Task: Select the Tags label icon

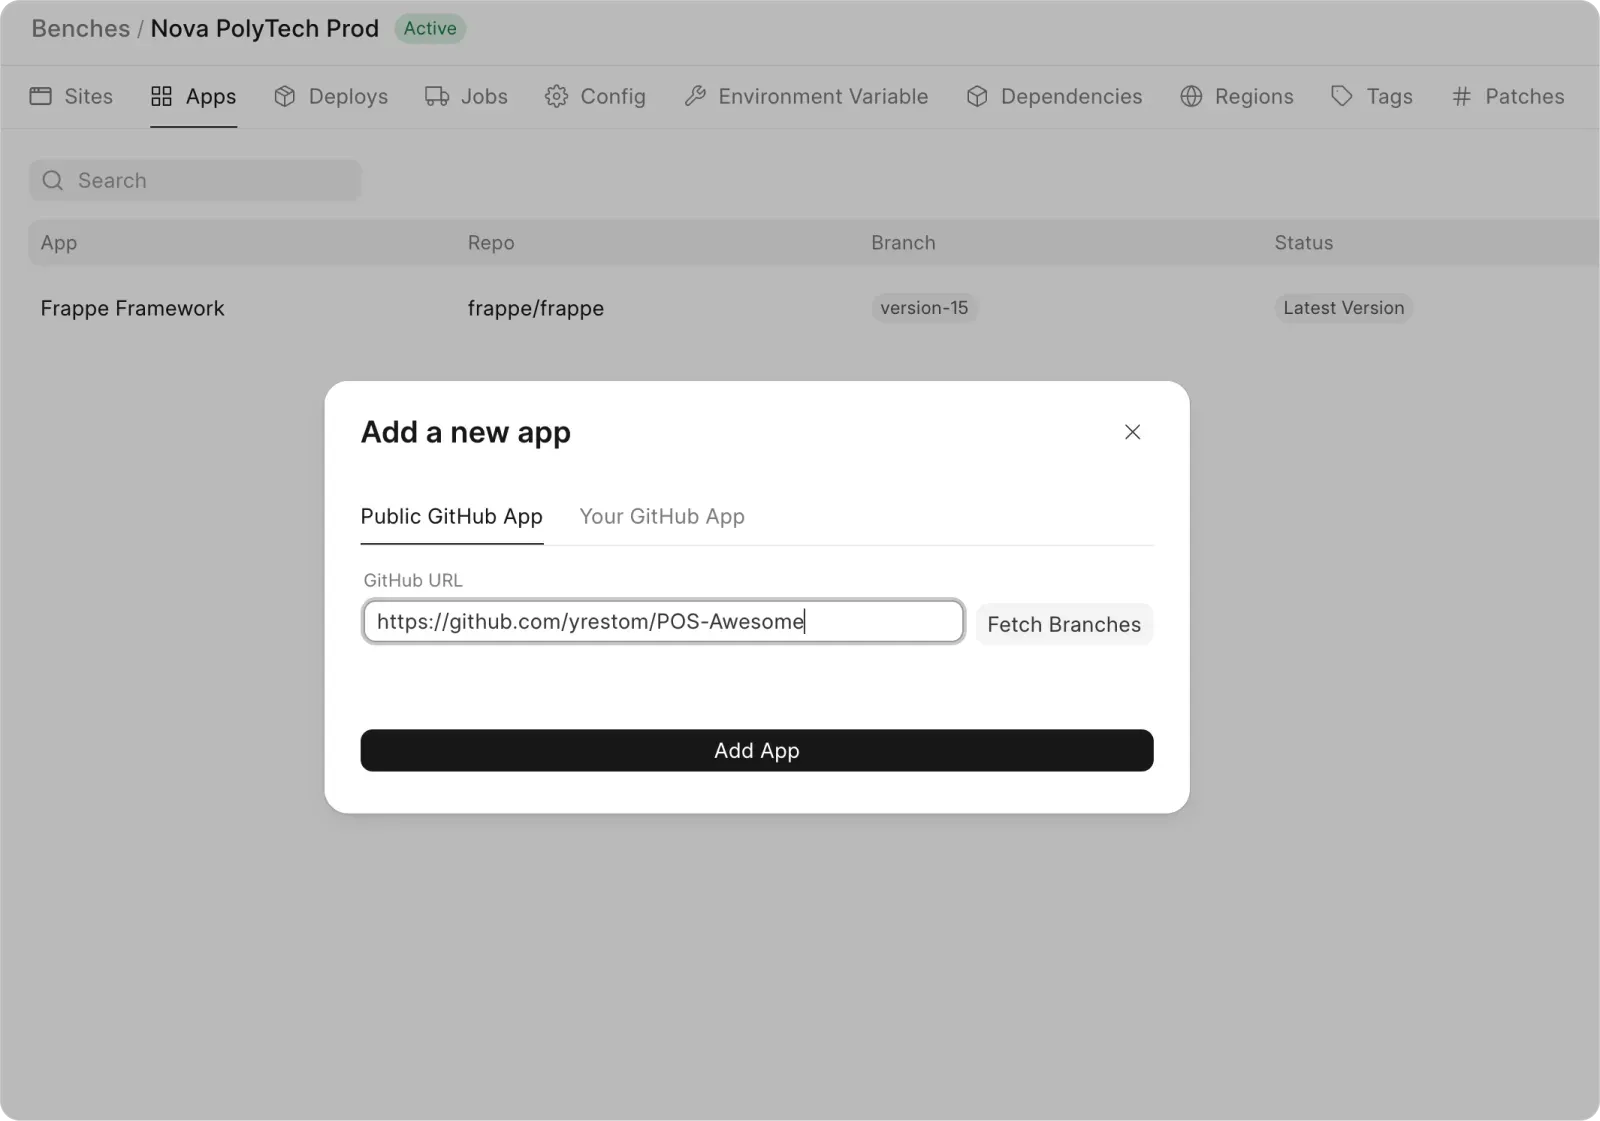Action: 1340,96
